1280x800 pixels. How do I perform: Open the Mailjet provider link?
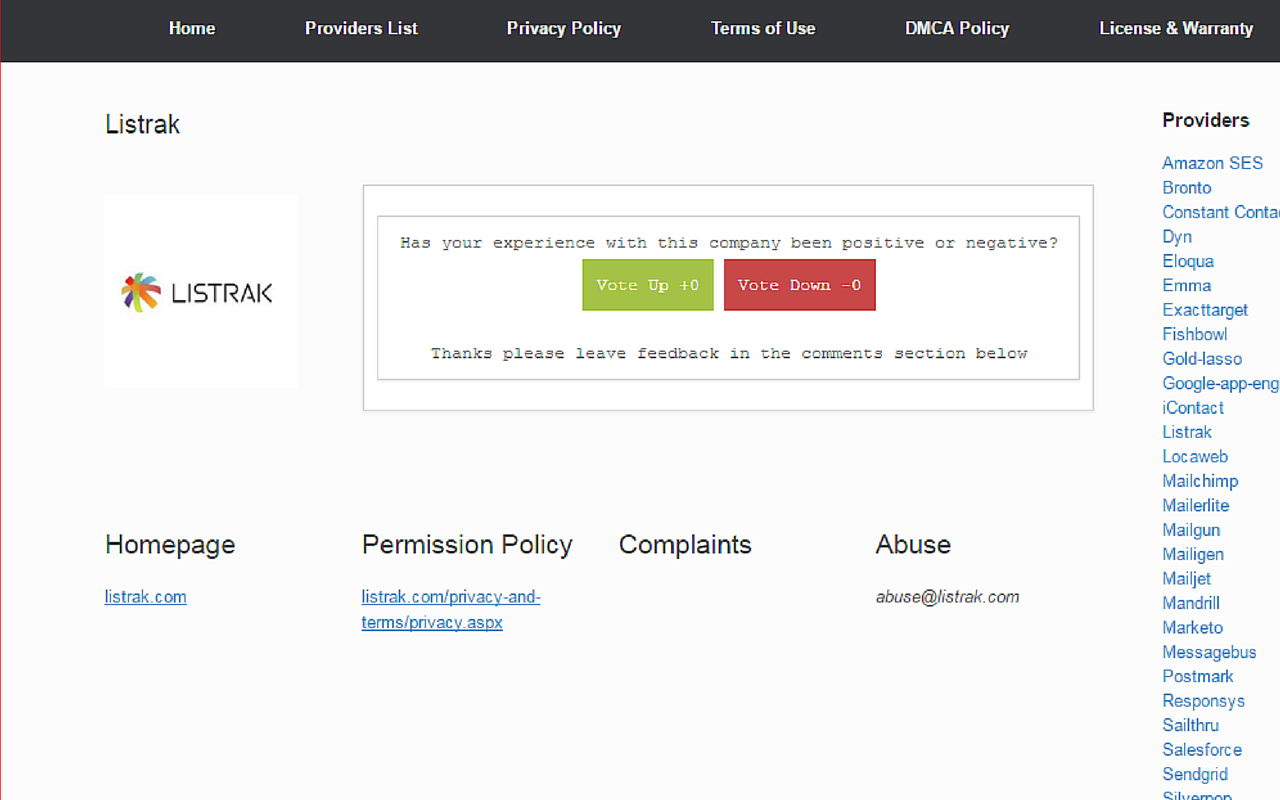(x=1187, y=579)
